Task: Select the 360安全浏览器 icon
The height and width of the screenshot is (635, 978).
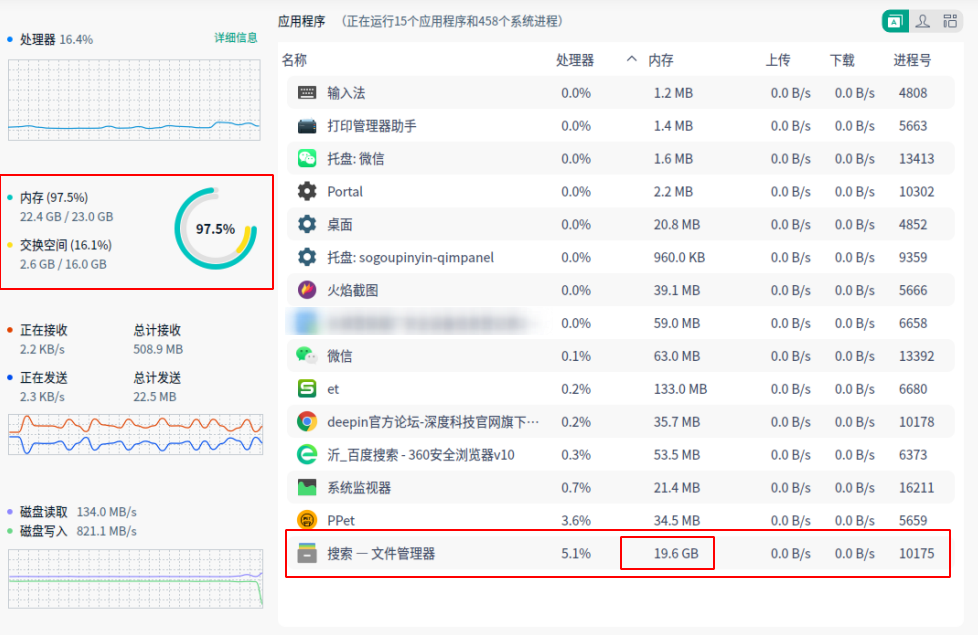Action: coord(307,454)
